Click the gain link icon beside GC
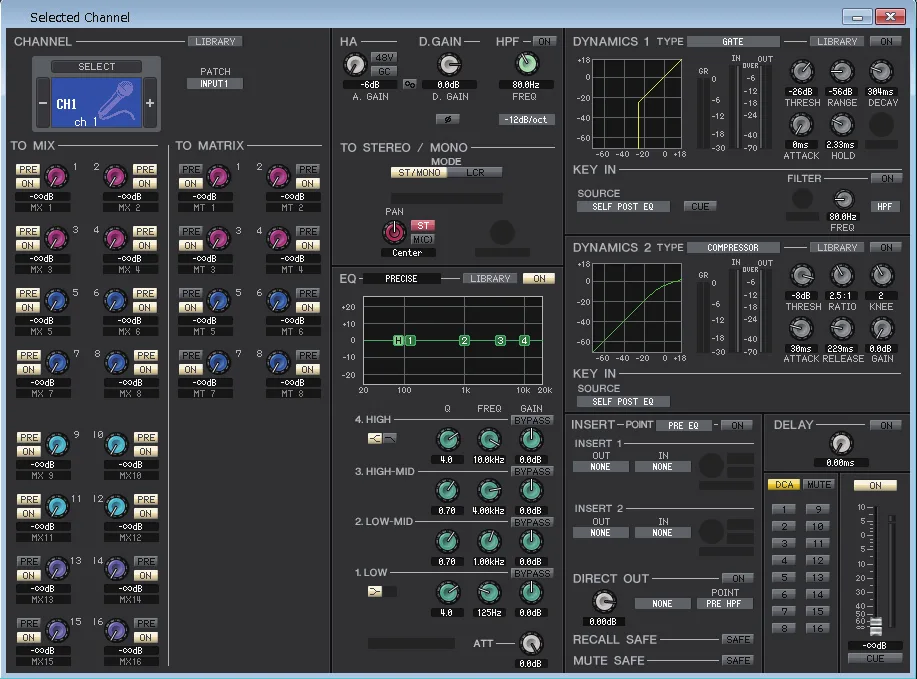Image resolution: width=917 pixels, height=679 pixels. [x=410, y=84]
